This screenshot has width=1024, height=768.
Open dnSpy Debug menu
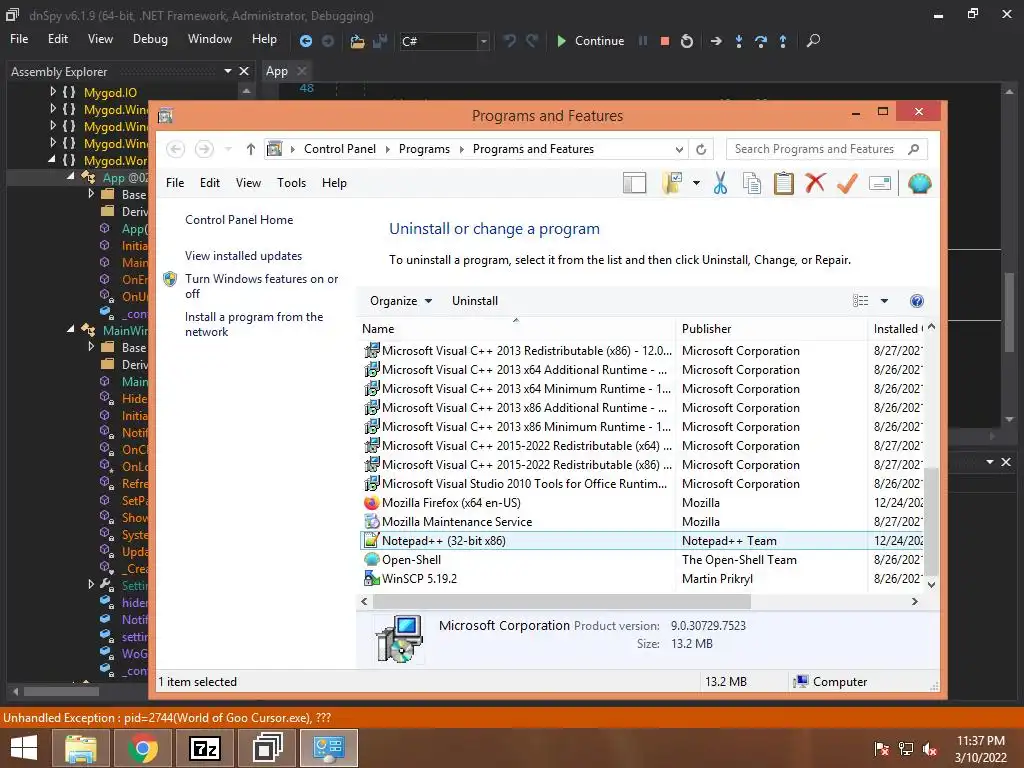tap(150, 39)
